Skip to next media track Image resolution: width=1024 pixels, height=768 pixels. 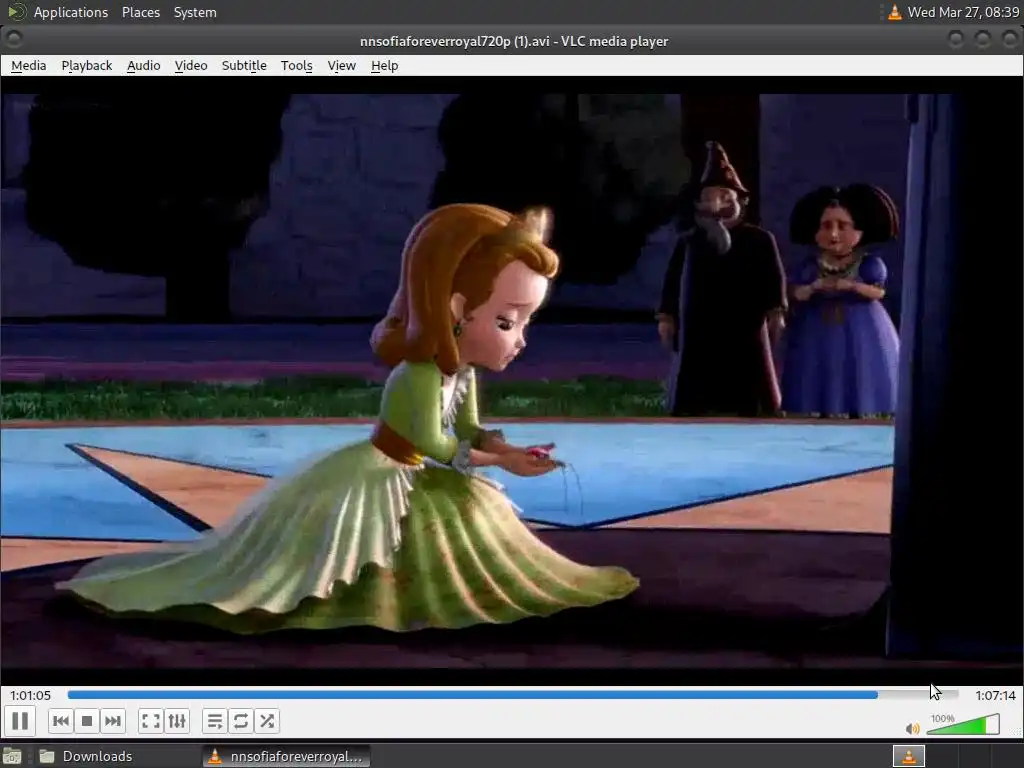tap(112, 721)
